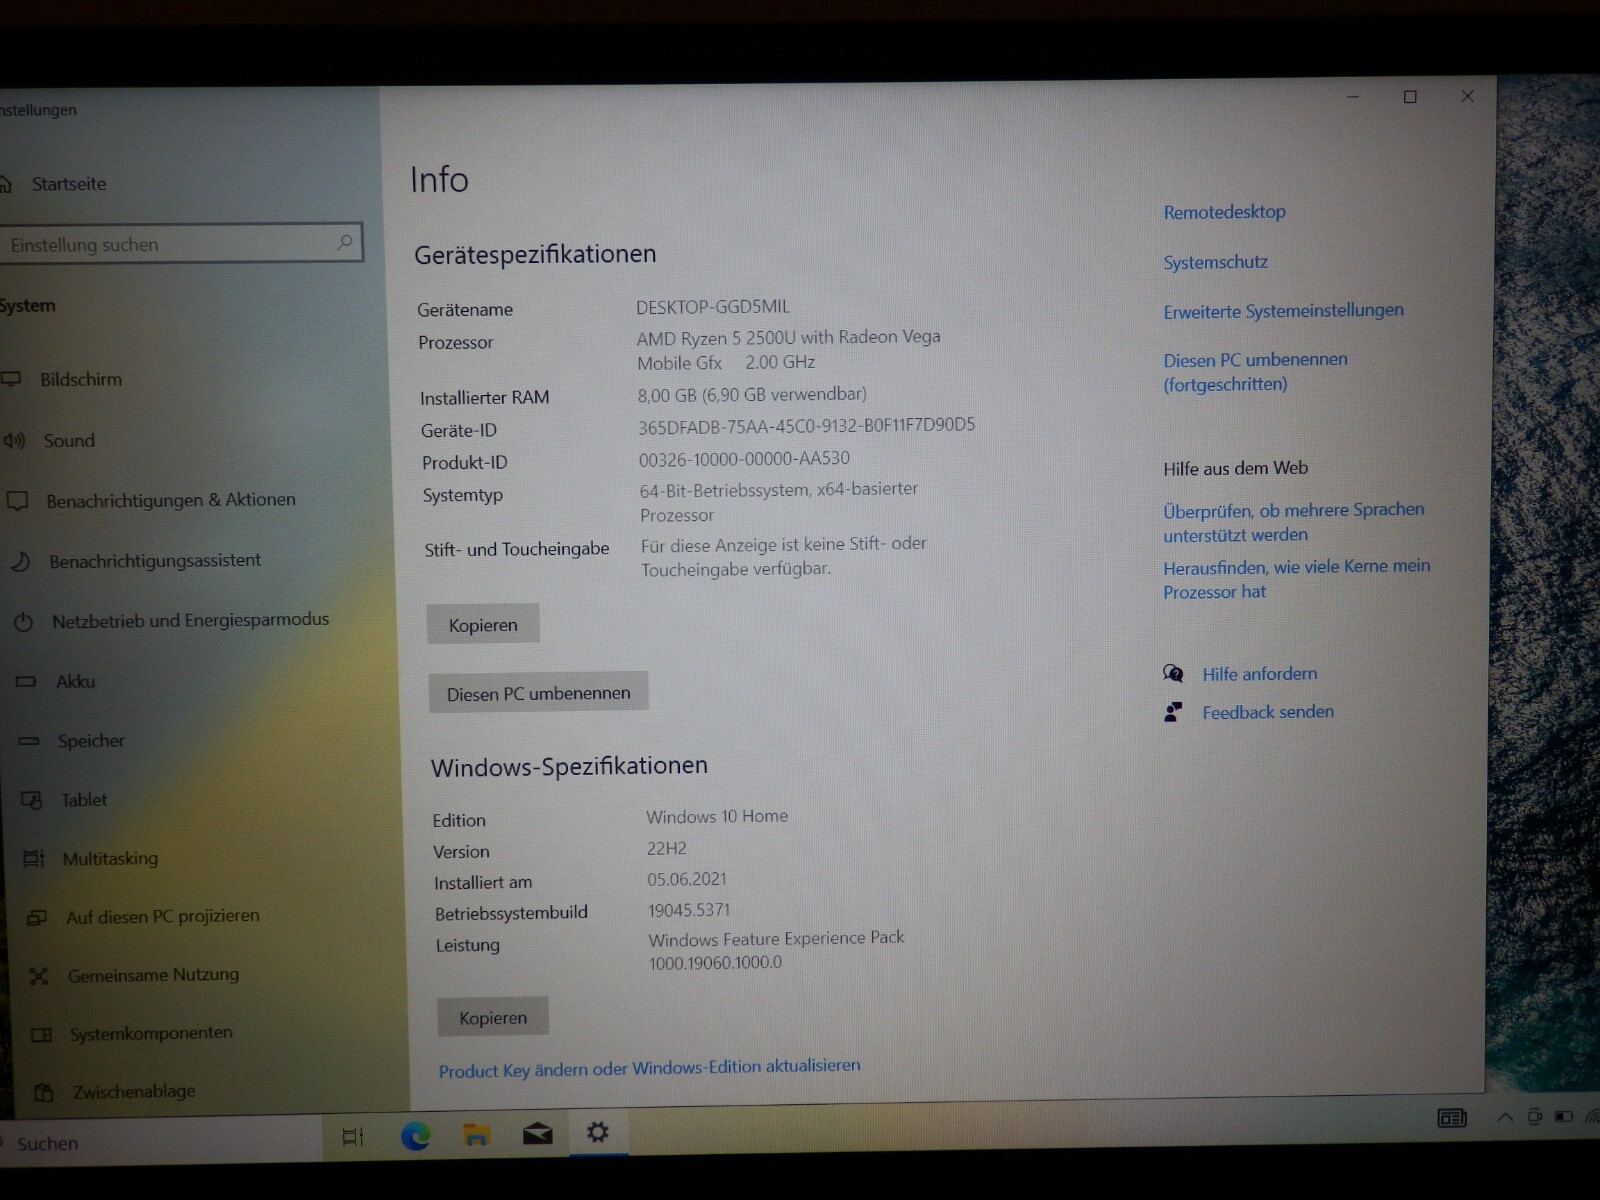The height and width of the screenshot is (1200, 1600).
Task: Copy the Windows-Spezifikationen with Kopieren
Action: coord(493,1018)
